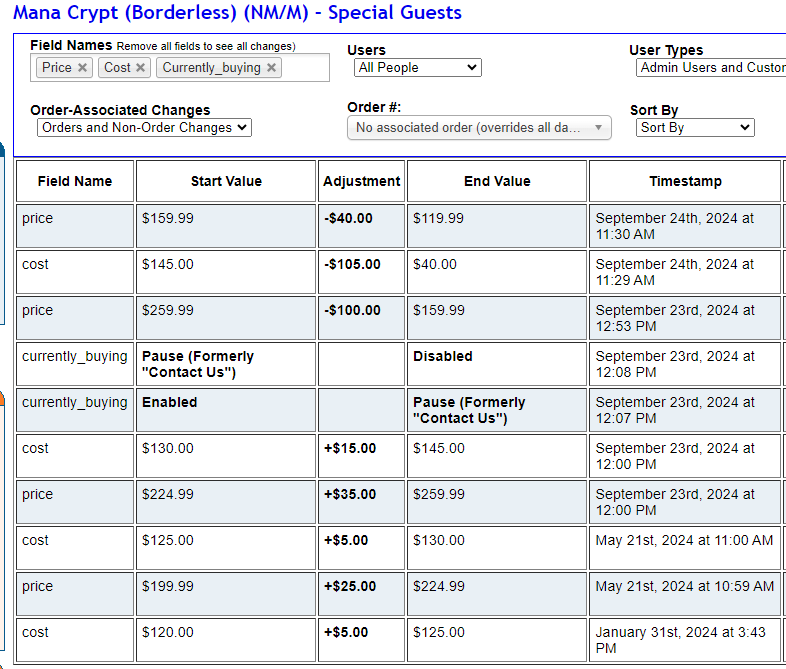Click the $259.99 start value
Viewport: 786px width, 669px height.
(167, 311)
